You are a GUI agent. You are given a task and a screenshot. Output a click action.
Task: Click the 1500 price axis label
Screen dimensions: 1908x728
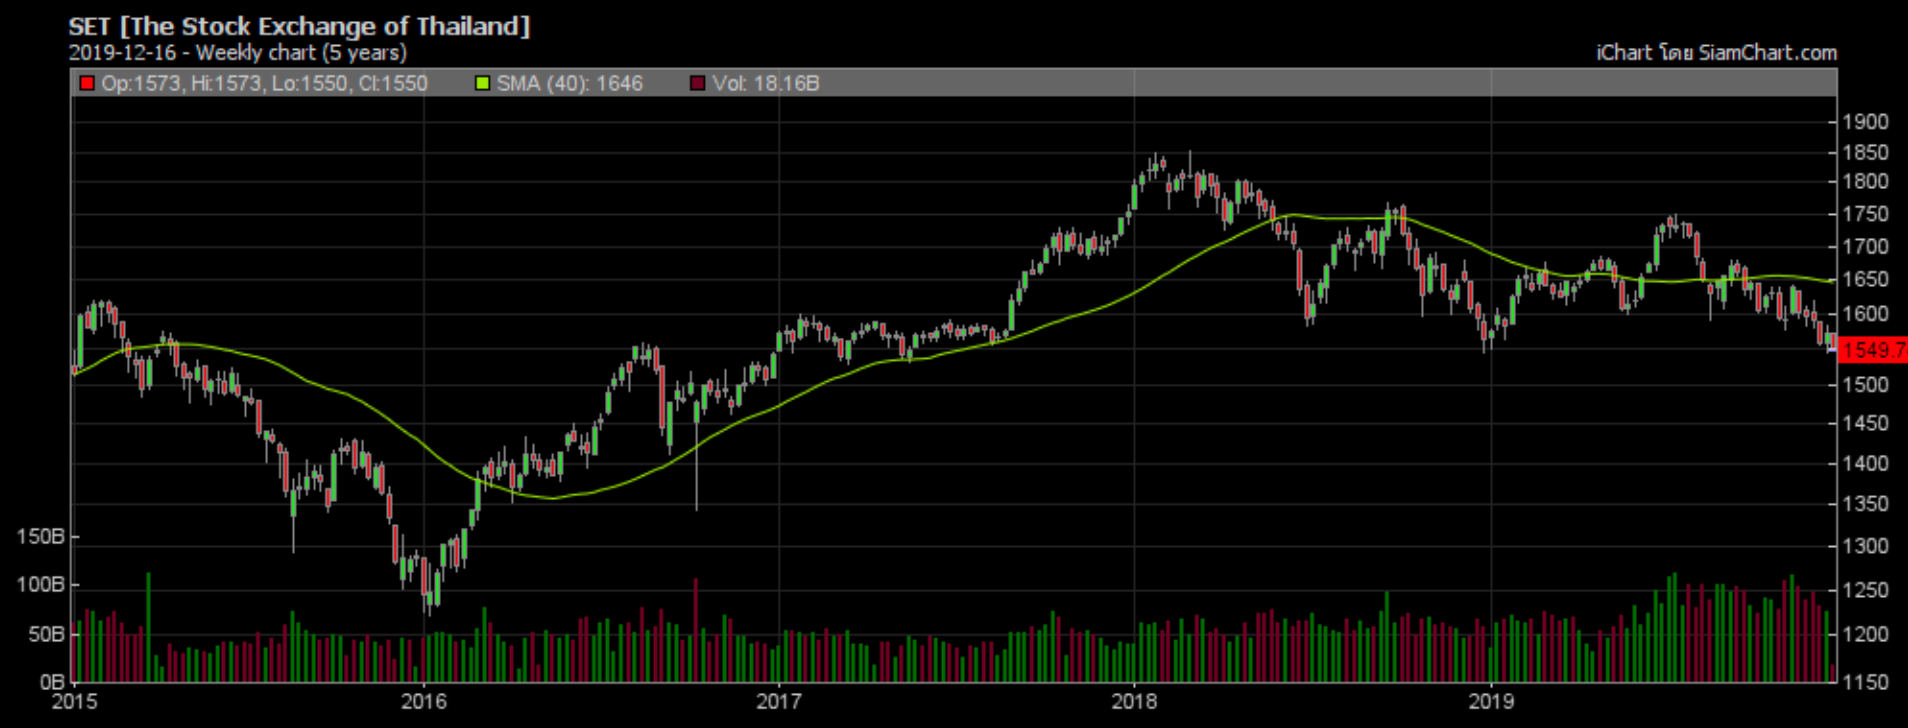pos(1865,385)
